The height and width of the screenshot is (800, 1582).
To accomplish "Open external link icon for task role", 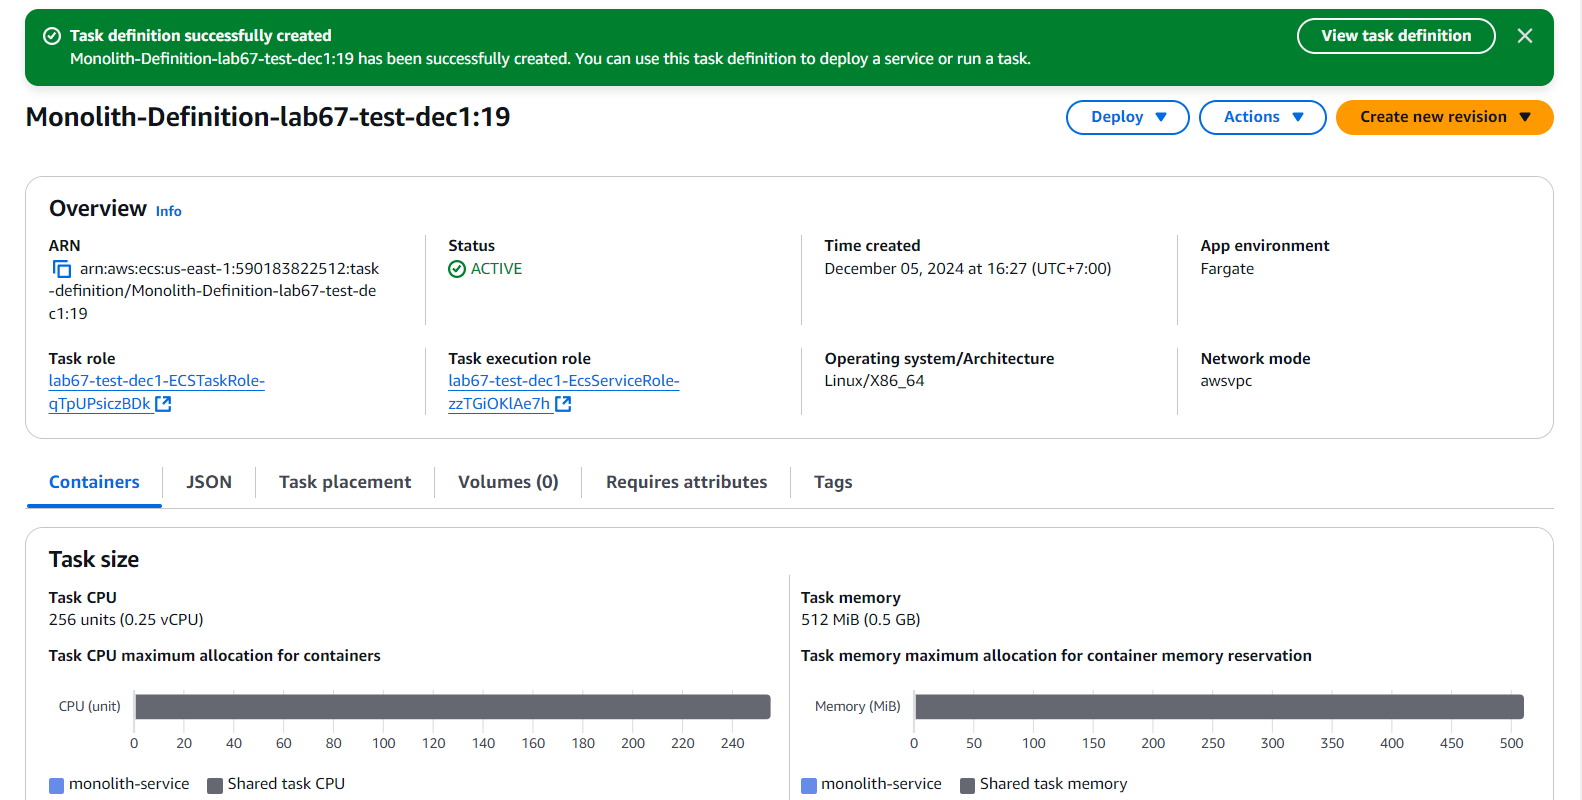I will click(163, 404).
